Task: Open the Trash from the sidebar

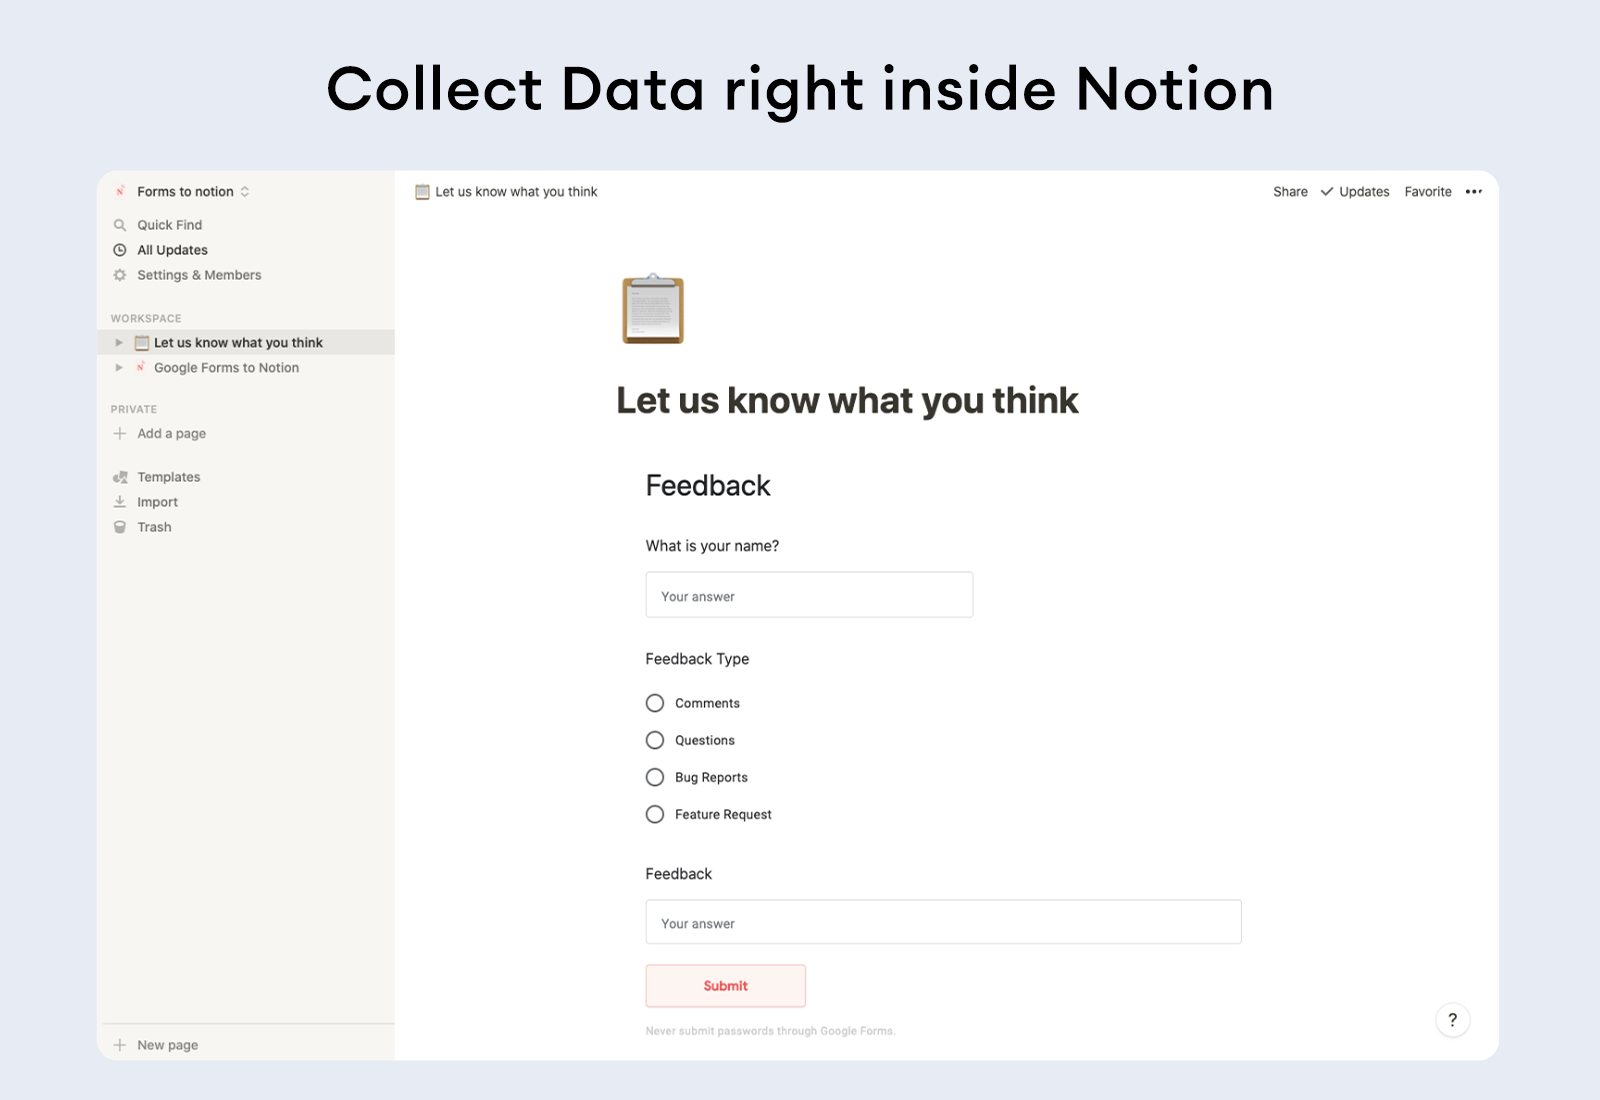Action: tap(153, 526)
